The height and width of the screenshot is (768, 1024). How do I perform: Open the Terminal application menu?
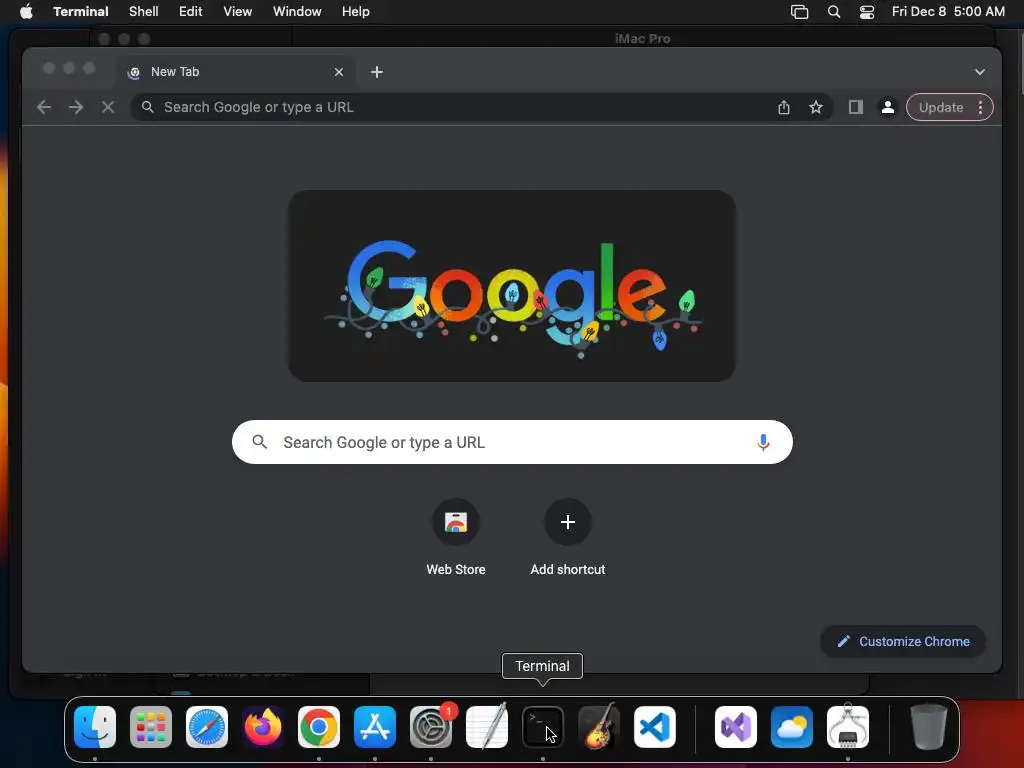(81, 12)
